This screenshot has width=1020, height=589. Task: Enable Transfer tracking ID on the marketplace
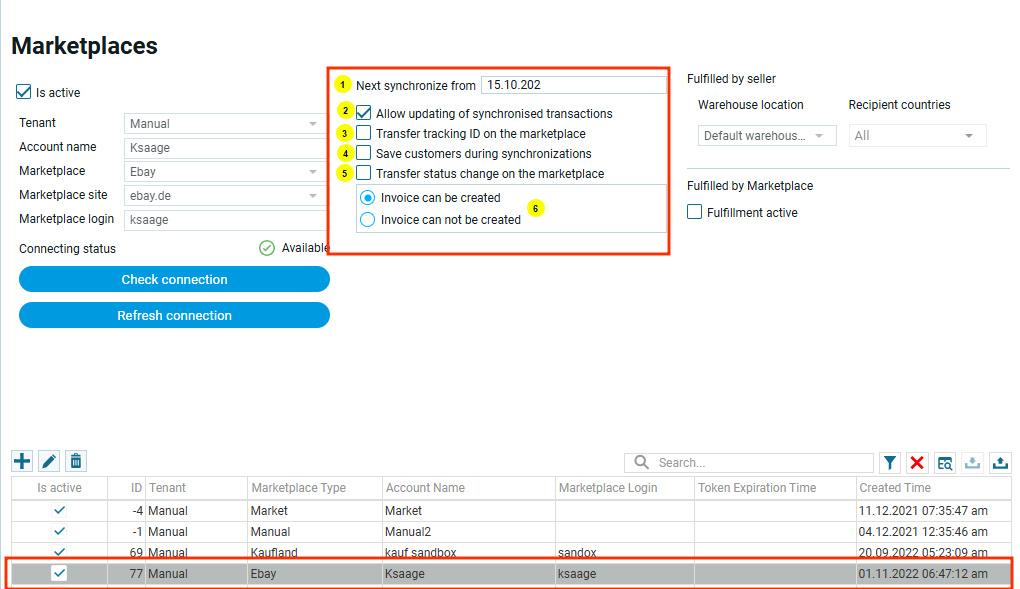364,133
